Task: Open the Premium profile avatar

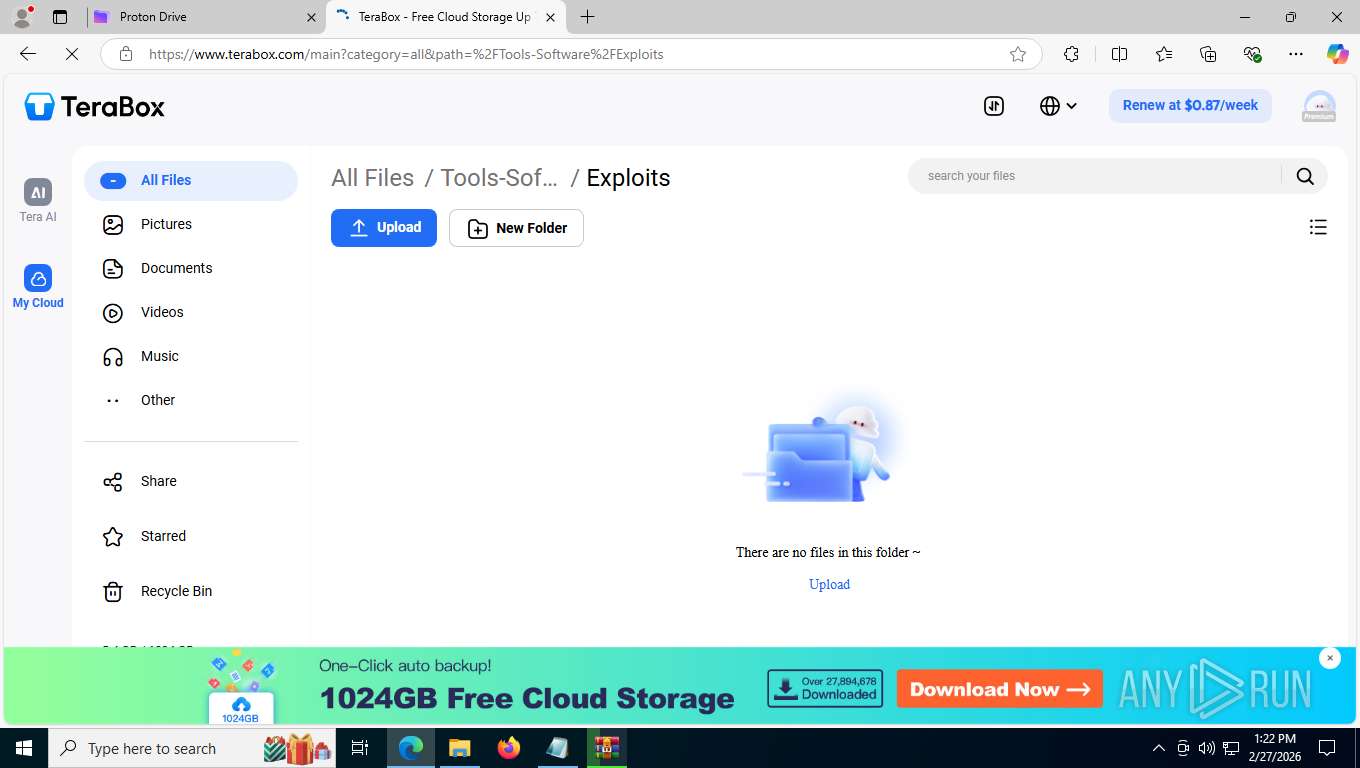Action: click(x=1319, y=106)
